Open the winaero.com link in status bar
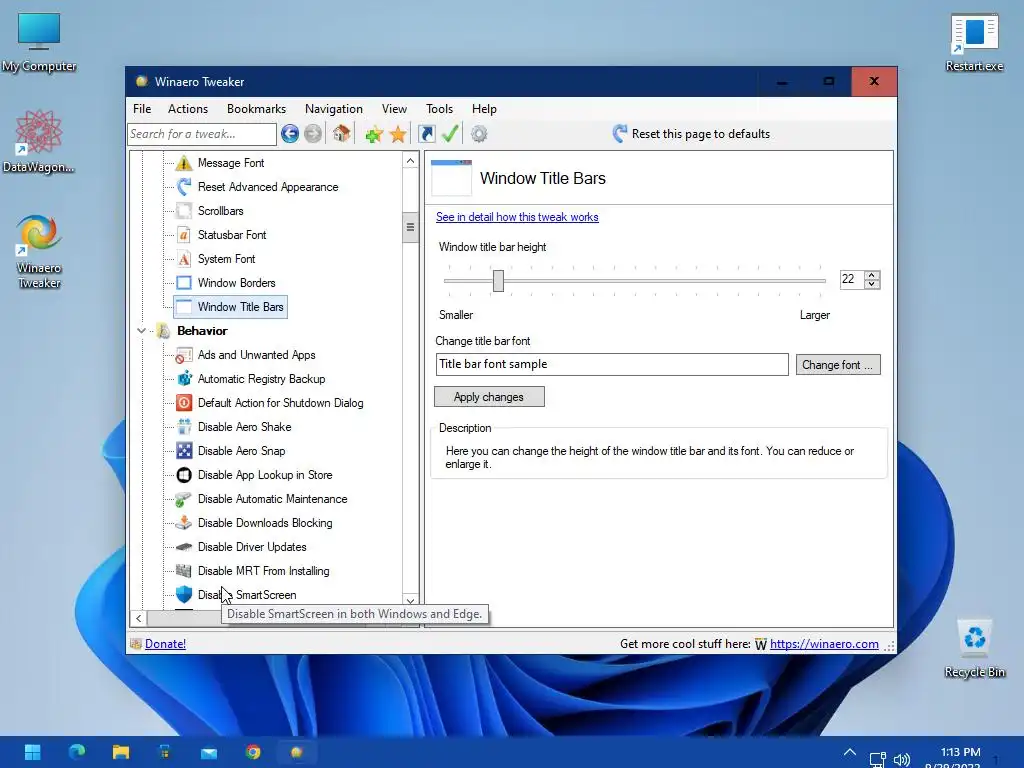 click(x=824, y=644)
